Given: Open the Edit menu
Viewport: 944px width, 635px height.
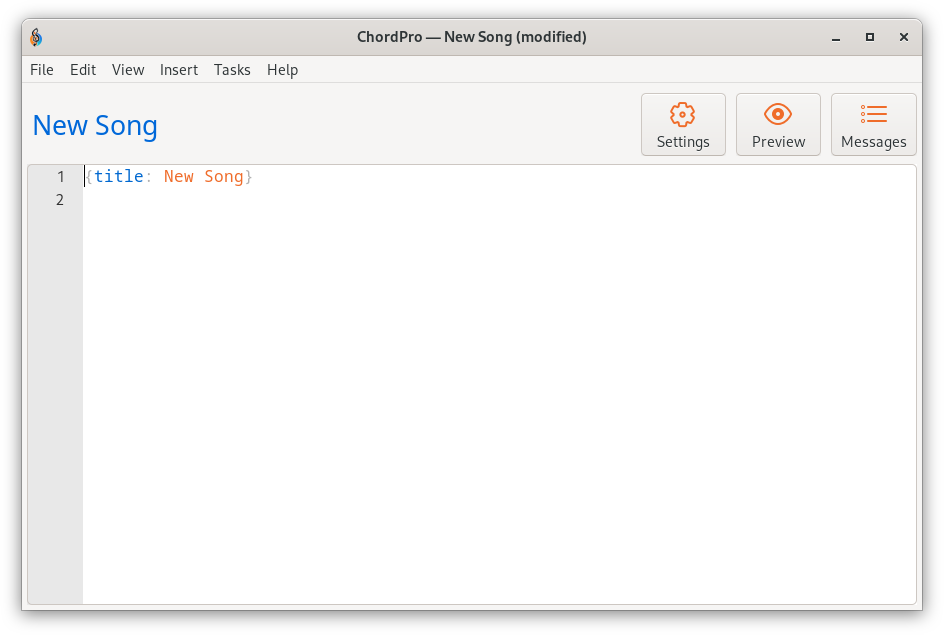Looking at the screenshot, I should coord(82,70).
